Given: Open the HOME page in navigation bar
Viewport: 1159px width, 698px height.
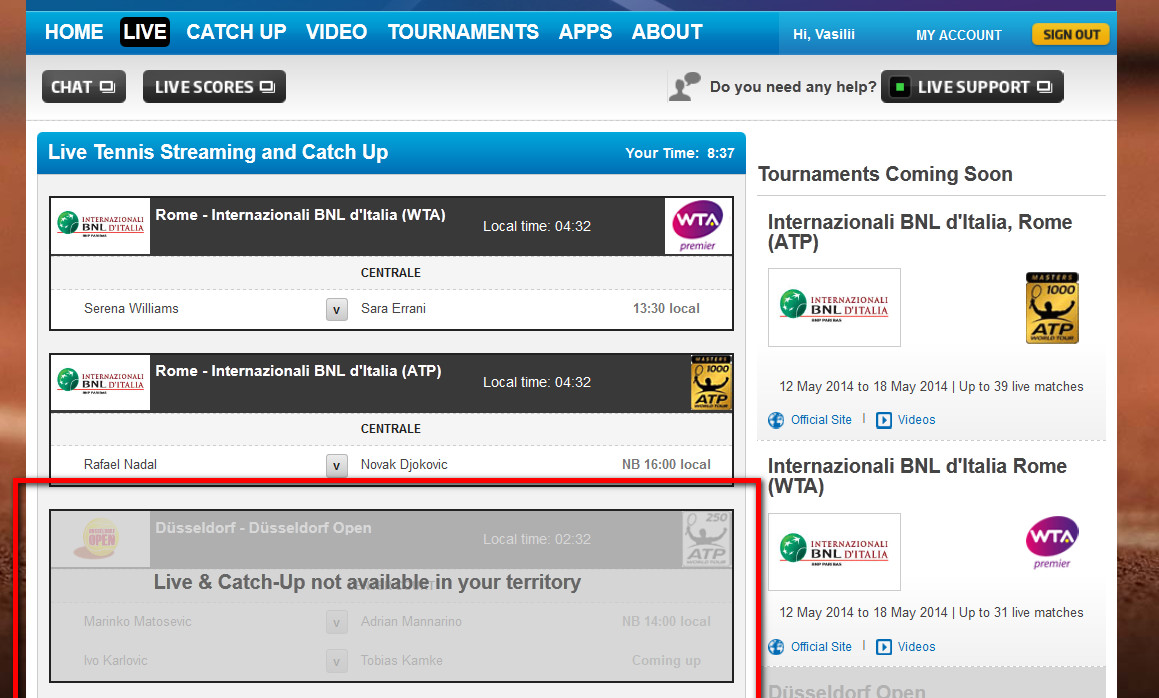Looking at the screenshot, I should 74,32.
